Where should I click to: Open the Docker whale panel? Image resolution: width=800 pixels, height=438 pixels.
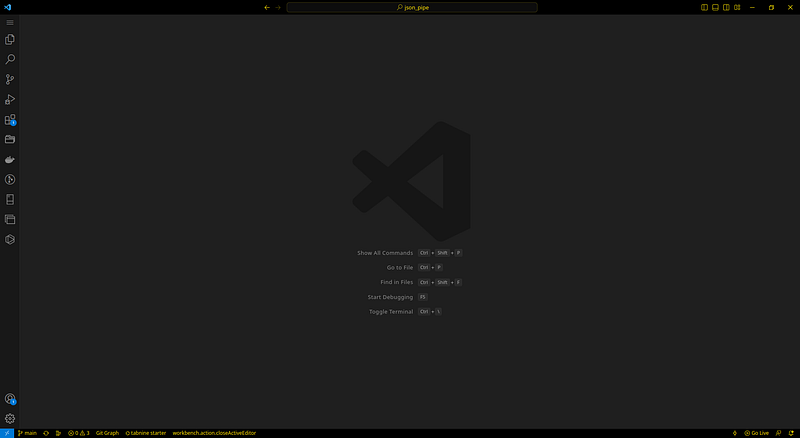[10, 159]
